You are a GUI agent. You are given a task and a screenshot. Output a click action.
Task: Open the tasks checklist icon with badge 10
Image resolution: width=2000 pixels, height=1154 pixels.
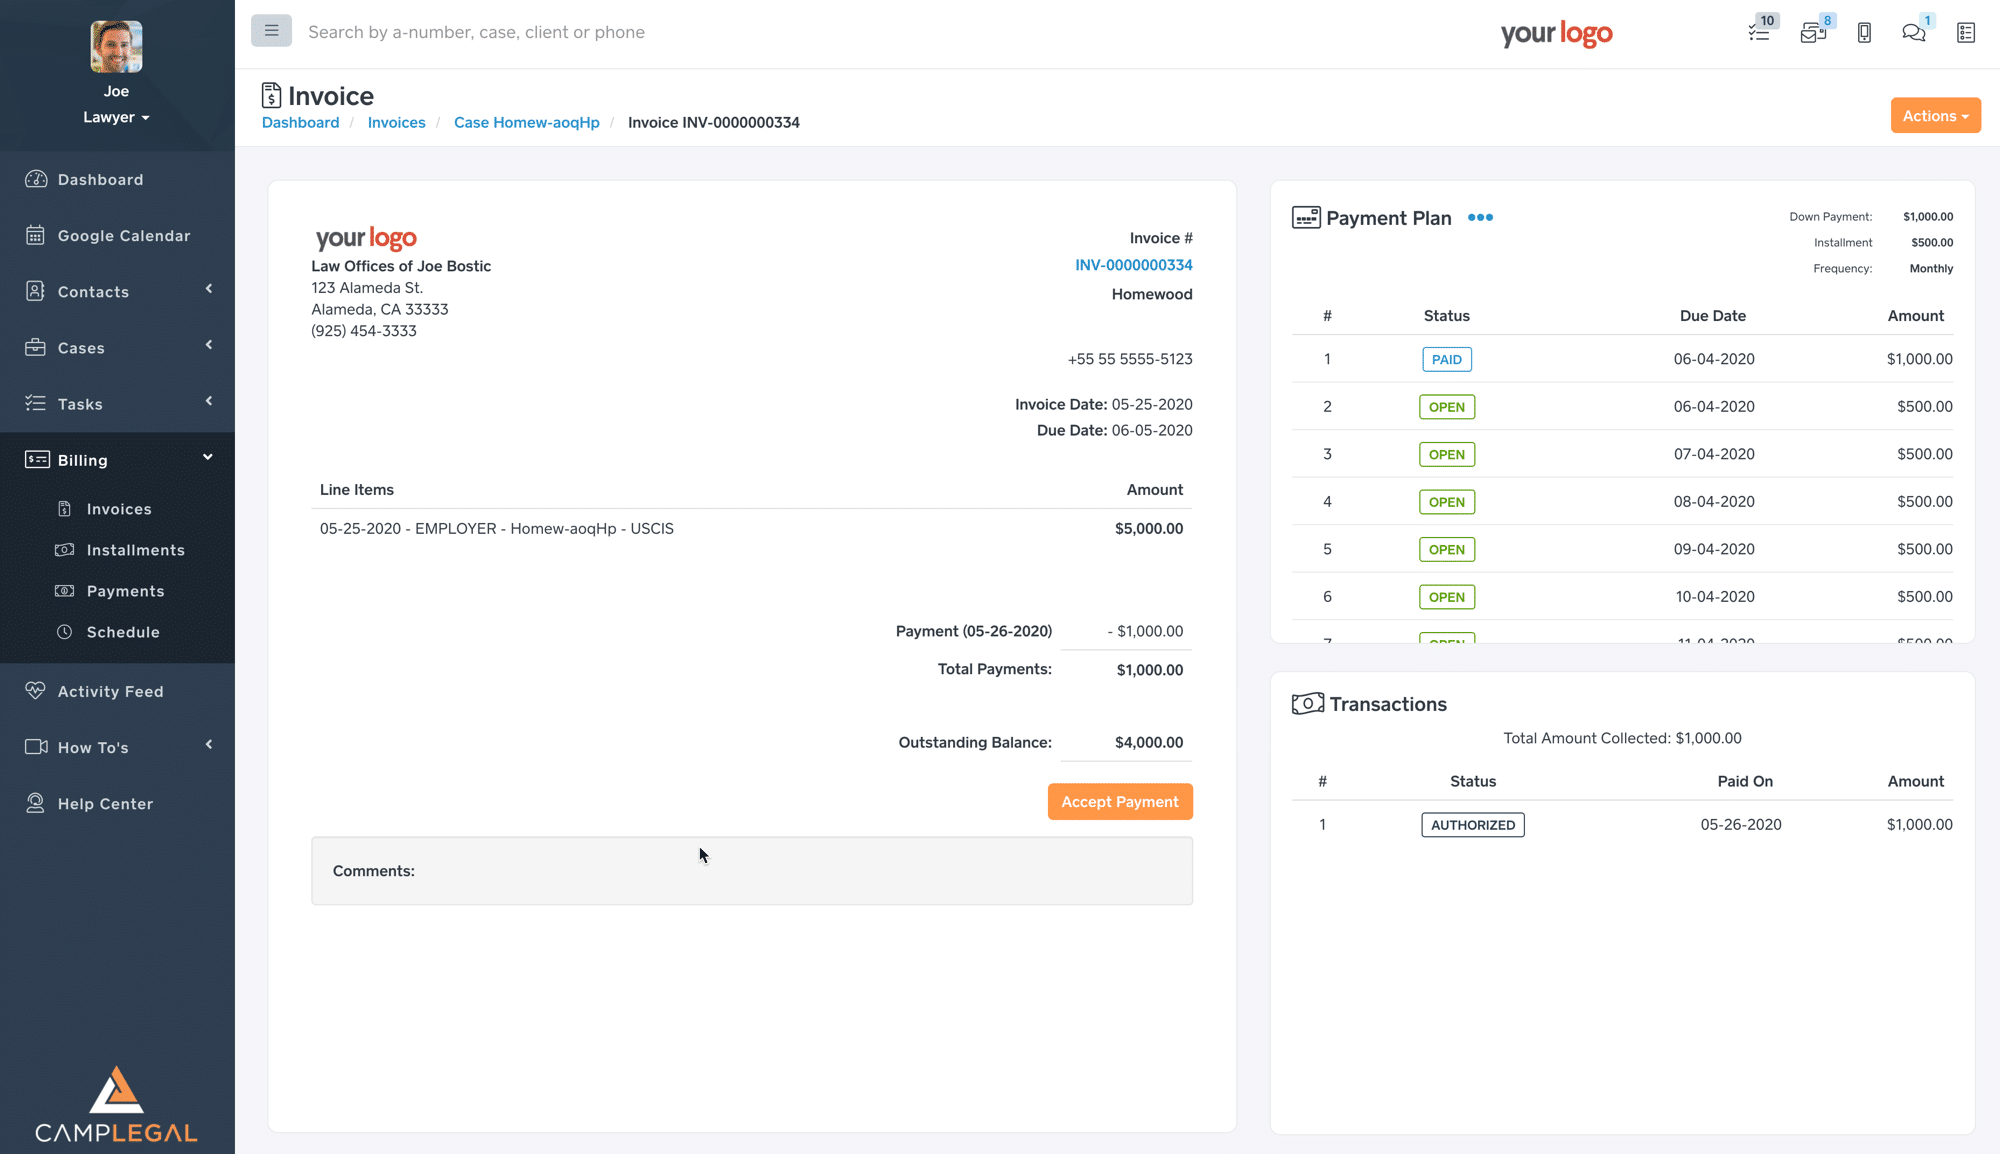(1759, 32)
